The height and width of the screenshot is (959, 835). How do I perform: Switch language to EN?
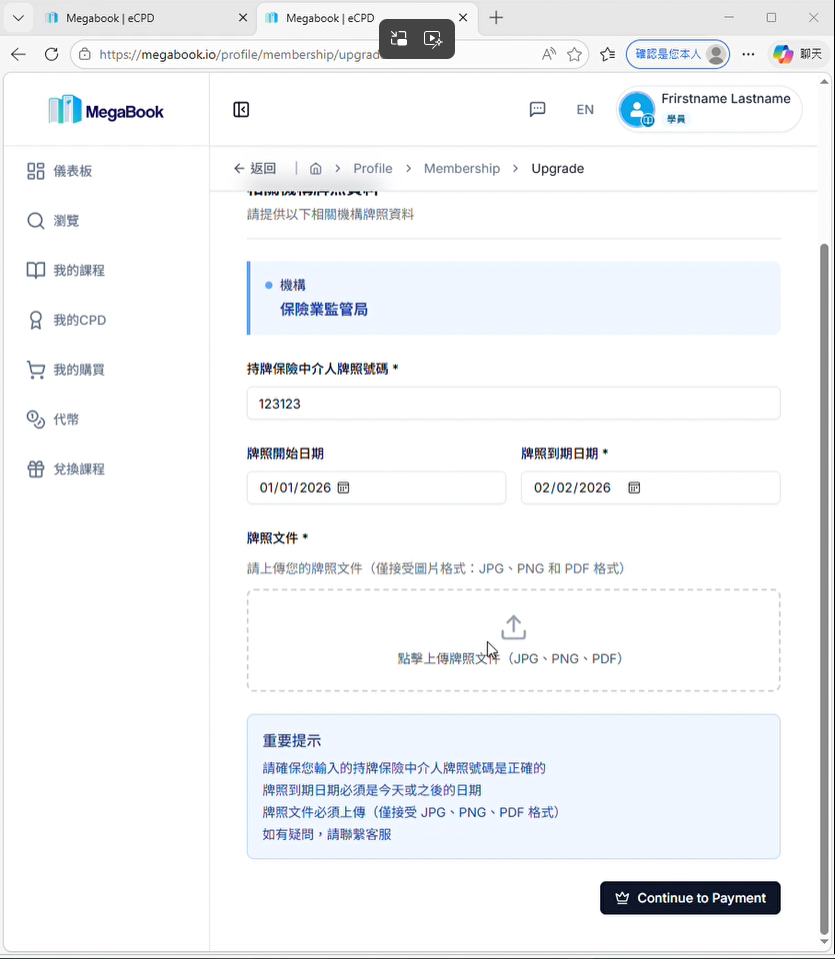click(585, 109)
